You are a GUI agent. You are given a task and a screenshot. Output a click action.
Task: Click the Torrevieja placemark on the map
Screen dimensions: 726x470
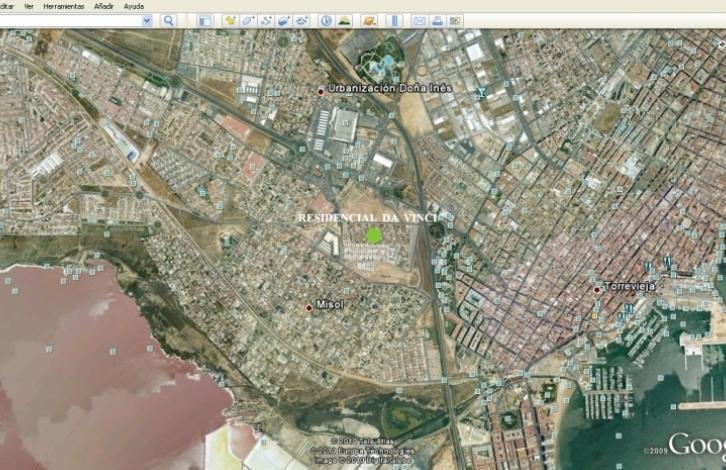(x=597, y=289)
